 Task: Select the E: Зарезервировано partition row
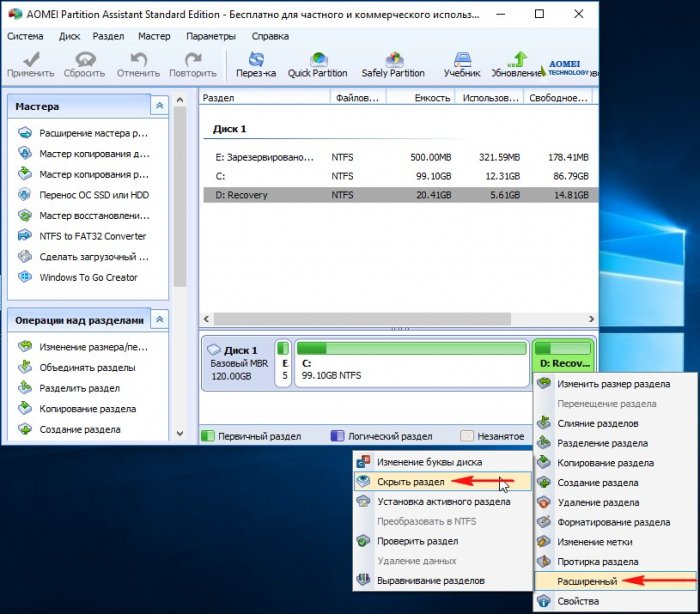point(400,157)
